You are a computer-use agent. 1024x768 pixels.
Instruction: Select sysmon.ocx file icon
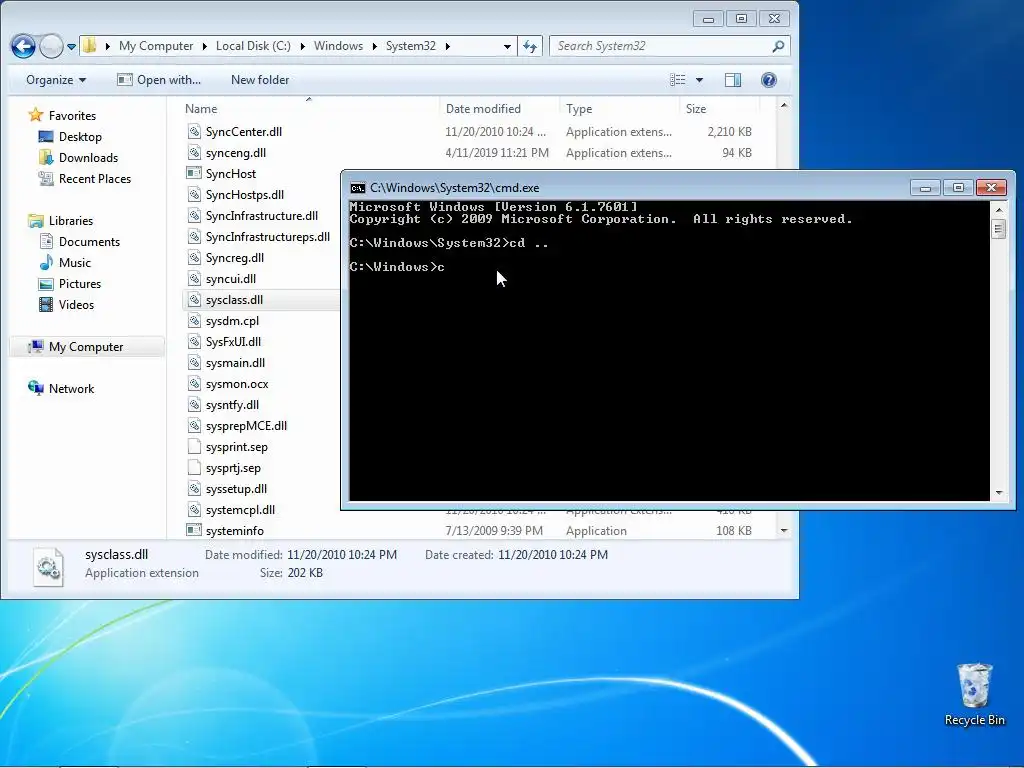[x=194, y=384]
